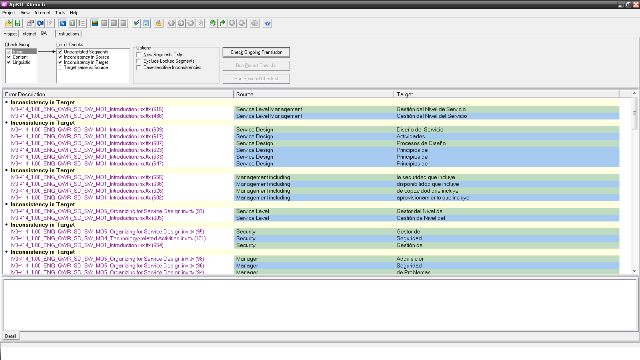Select target cell 'Procesos de Diseño'
Viewport: 640px width, 360px height.
(507, 143)
